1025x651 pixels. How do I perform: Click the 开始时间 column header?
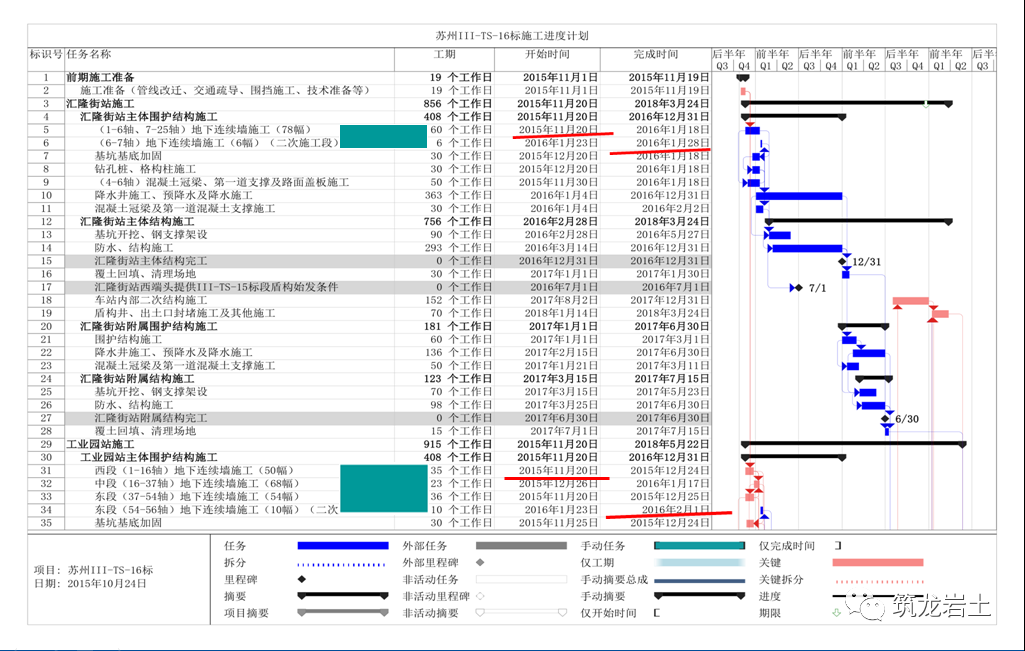coord(548,54)
